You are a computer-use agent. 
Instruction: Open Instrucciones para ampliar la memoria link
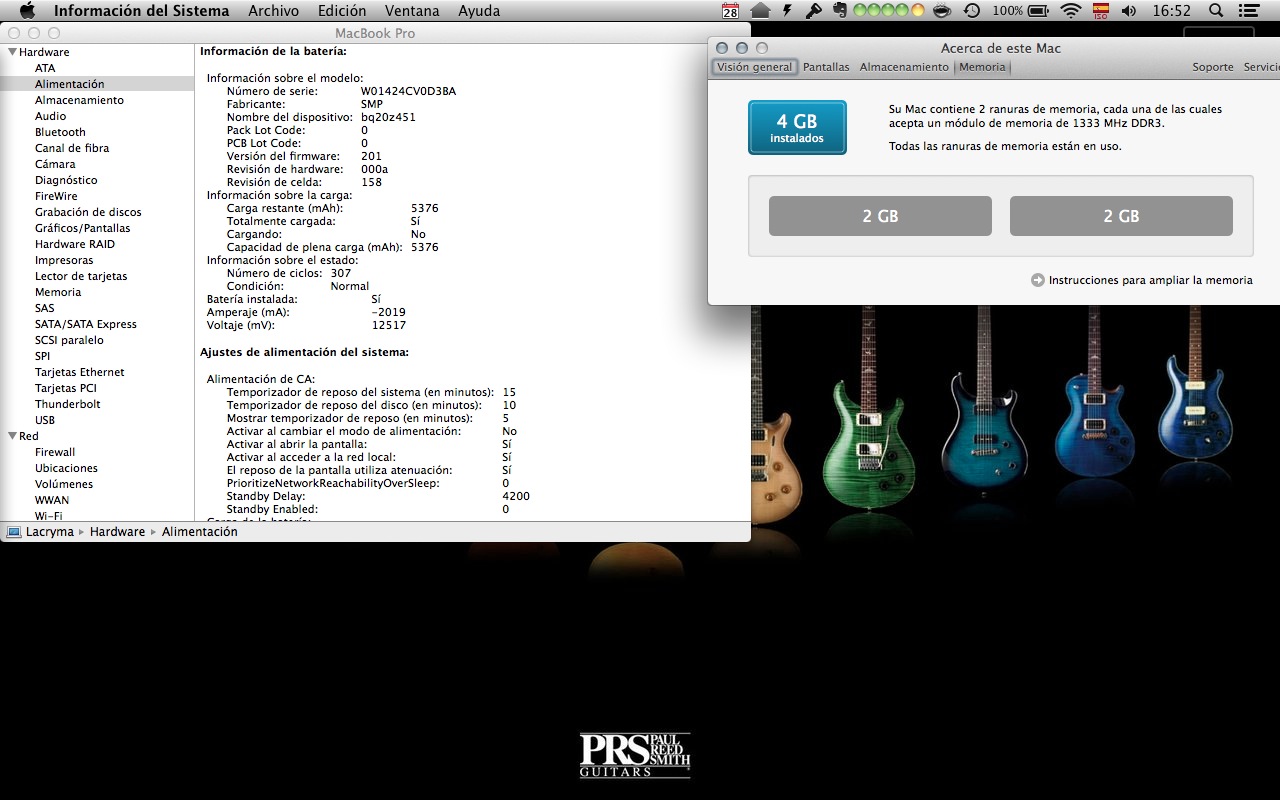tap(1150, 280)
